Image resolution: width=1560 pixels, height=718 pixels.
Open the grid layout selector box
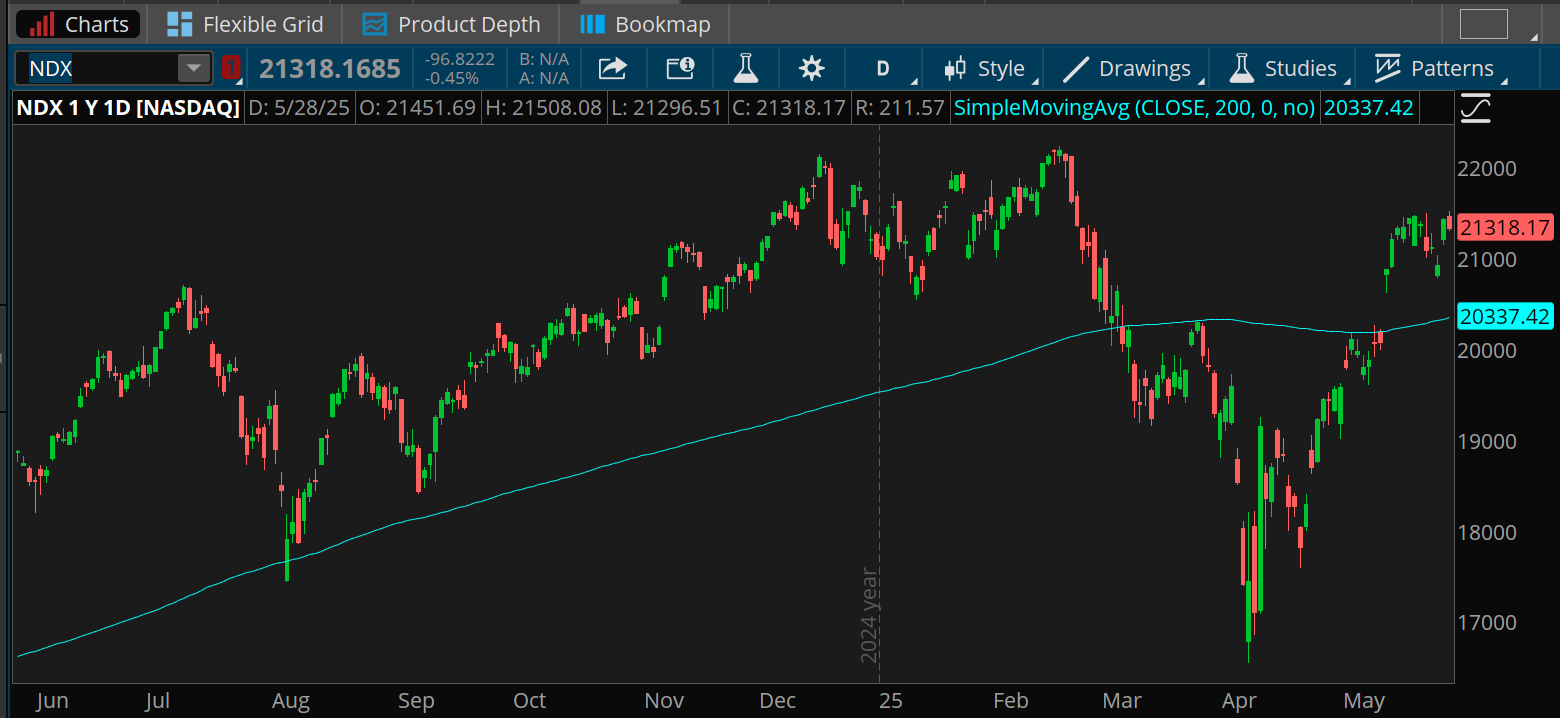[1483, 23]
